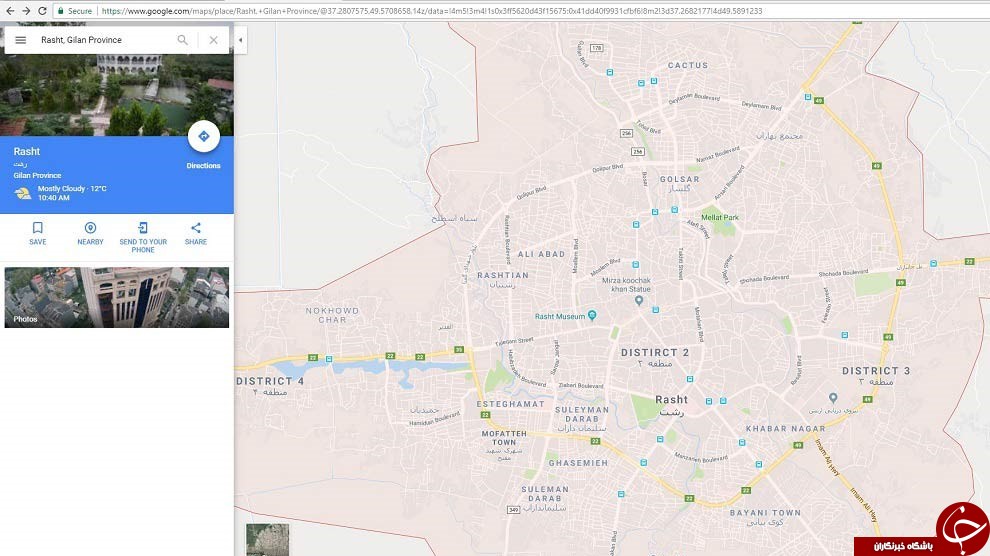This screenshot has width=990, height=556.
Task: Click the search field with Rasht, Gilan Province
Action: tap(104, 40)
